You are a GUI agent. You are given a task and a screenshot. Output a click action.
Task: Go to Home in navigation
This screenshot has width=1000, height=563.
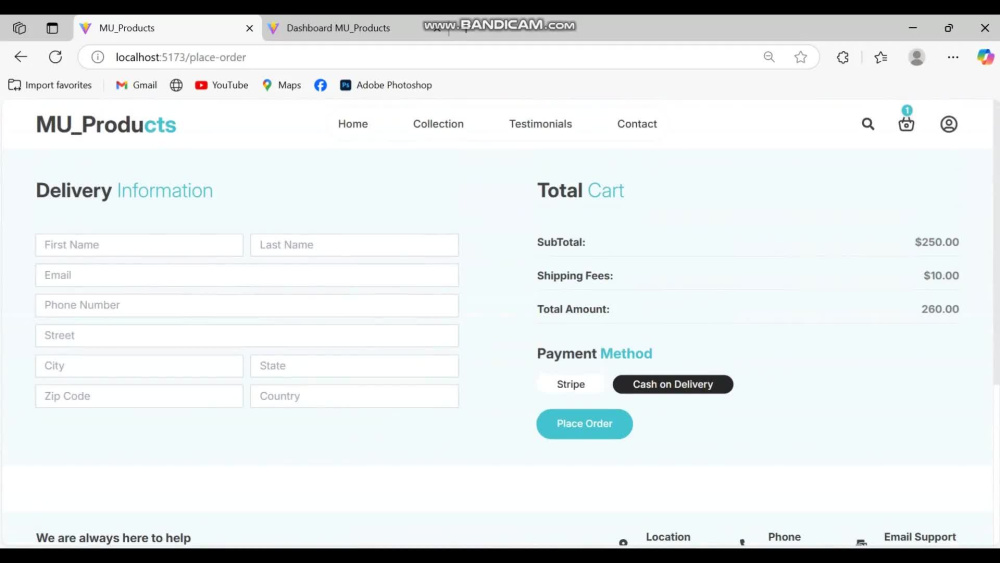click(x=353, y=124)
